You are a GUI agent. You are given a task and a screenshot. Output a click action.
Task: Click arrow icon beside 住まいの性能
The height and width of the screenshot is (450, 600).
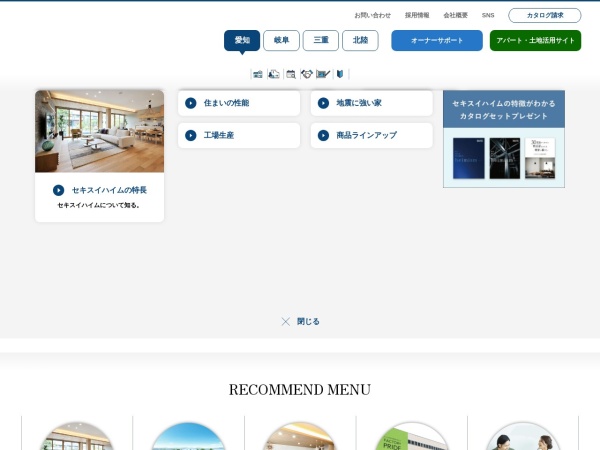[x=191, y=103]
